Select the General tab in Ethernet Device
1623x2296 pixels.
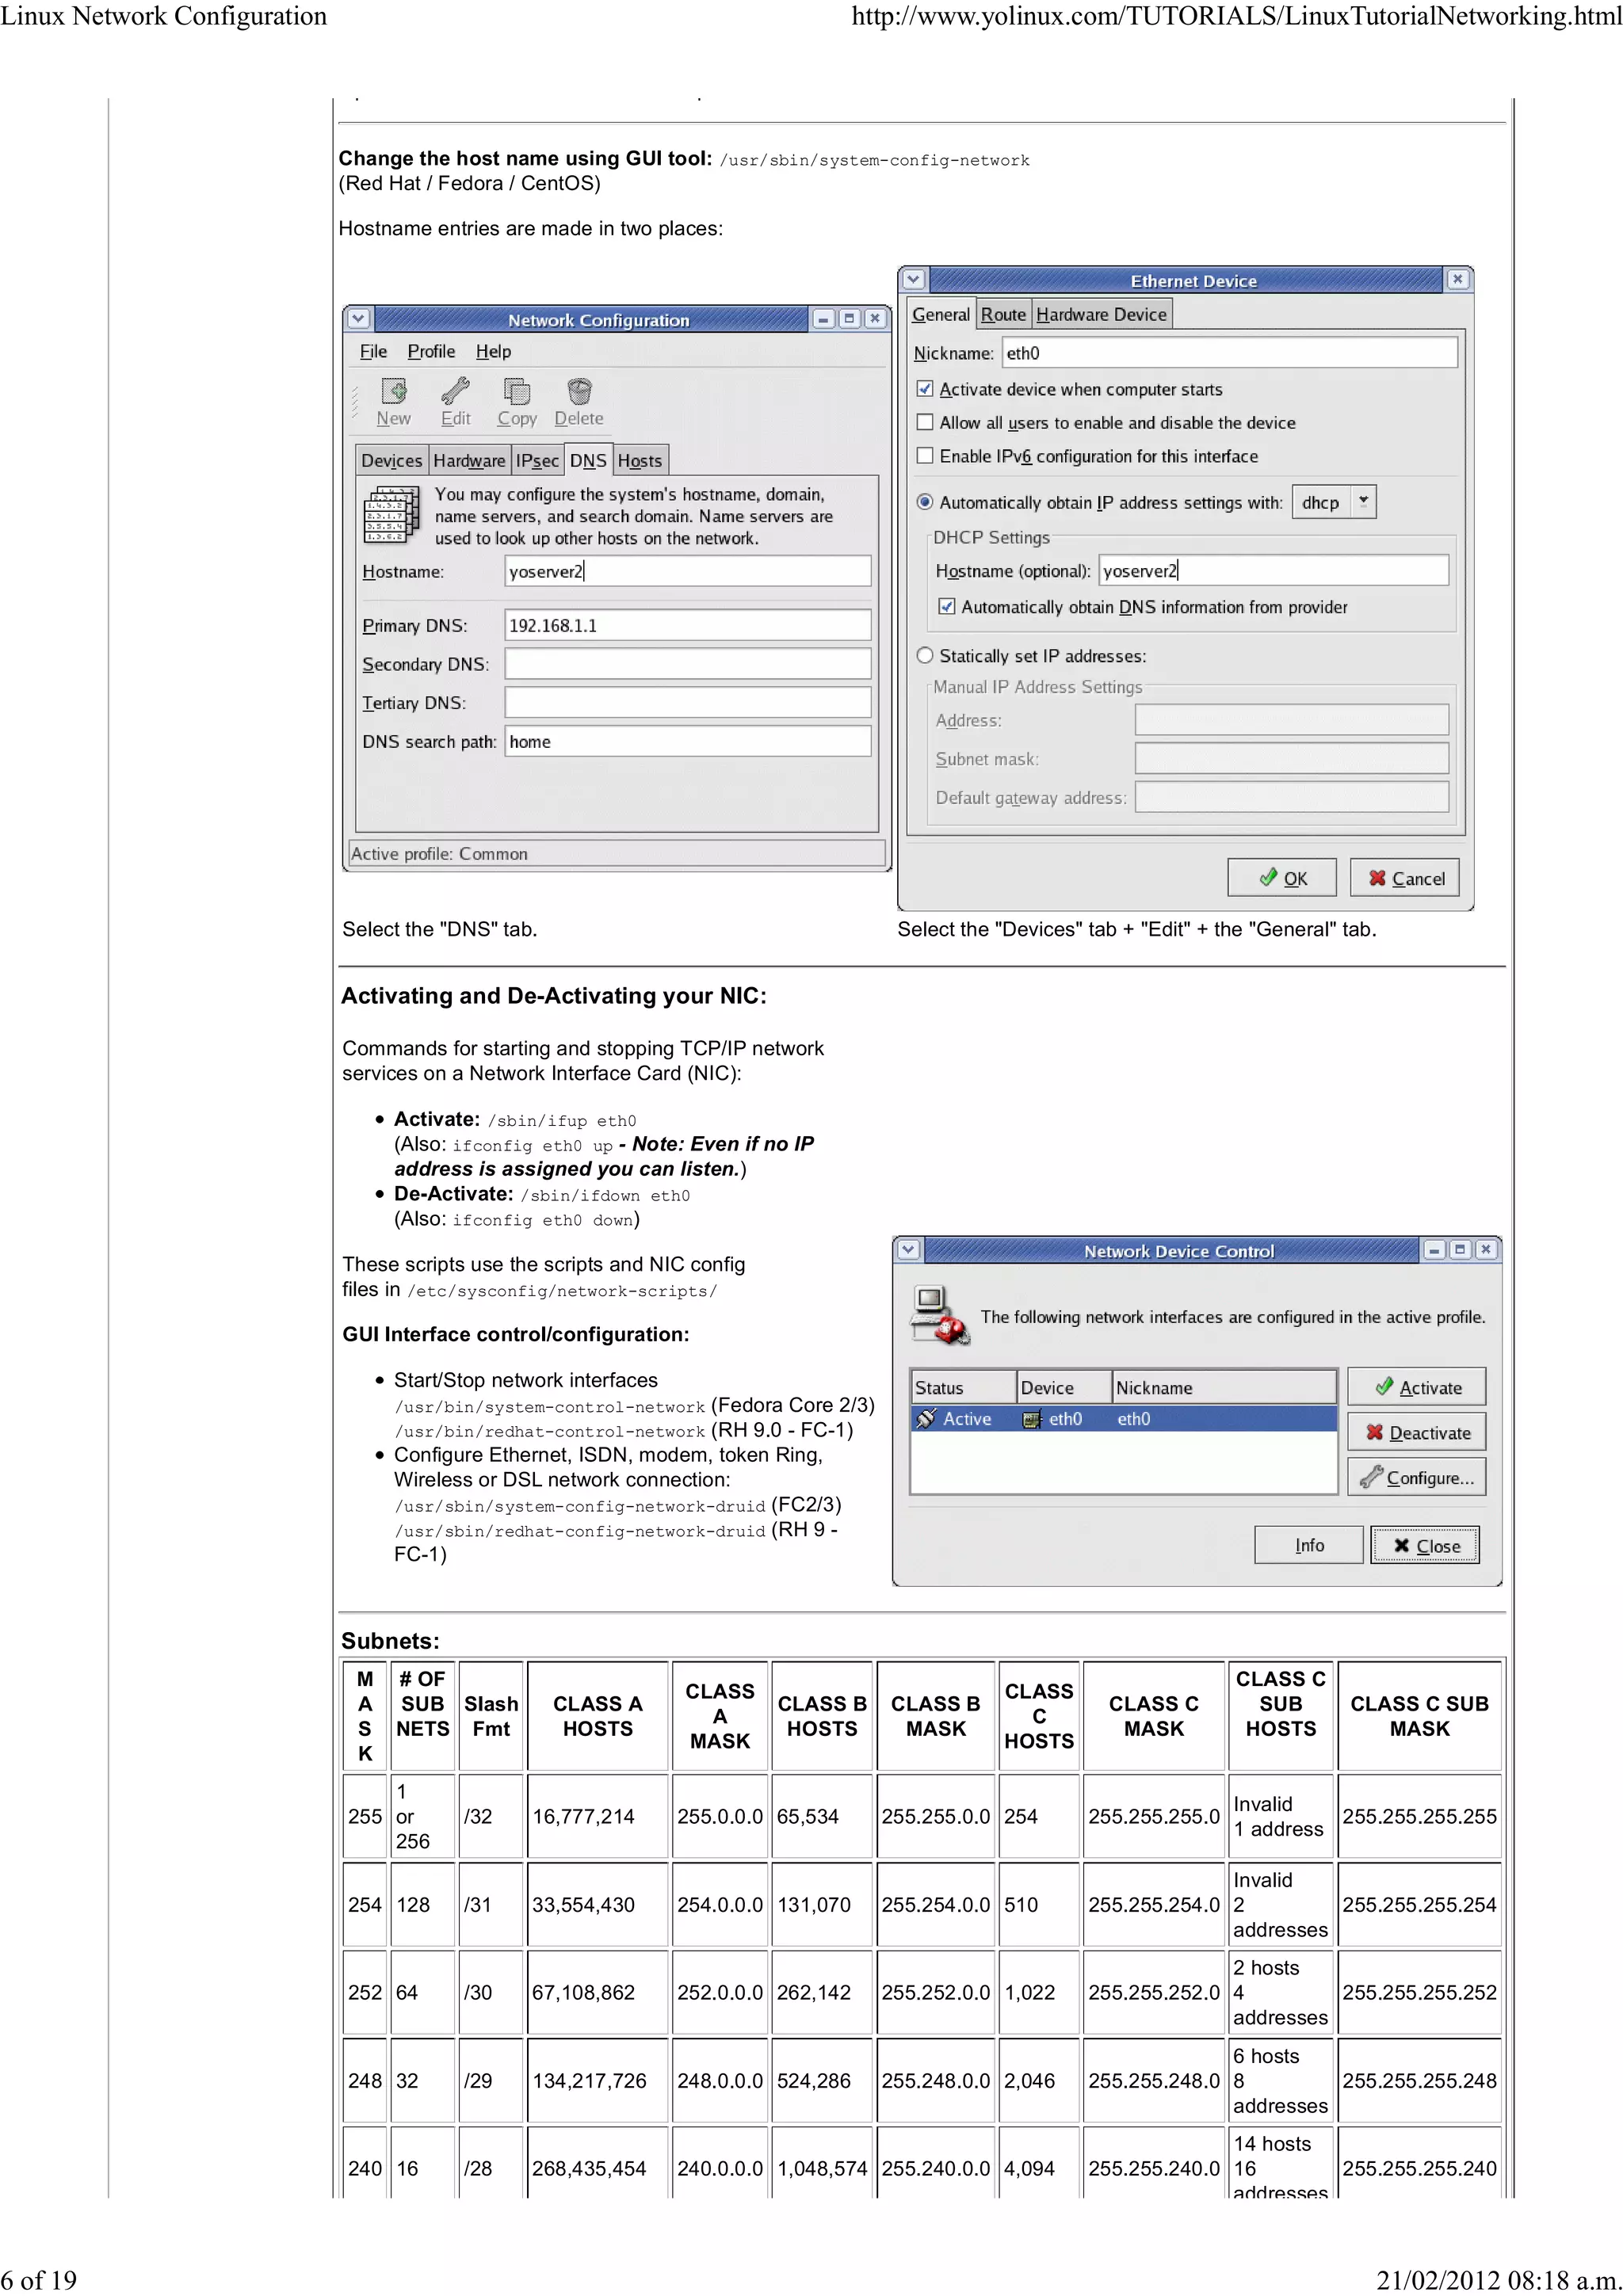click(x=941, y=314)
